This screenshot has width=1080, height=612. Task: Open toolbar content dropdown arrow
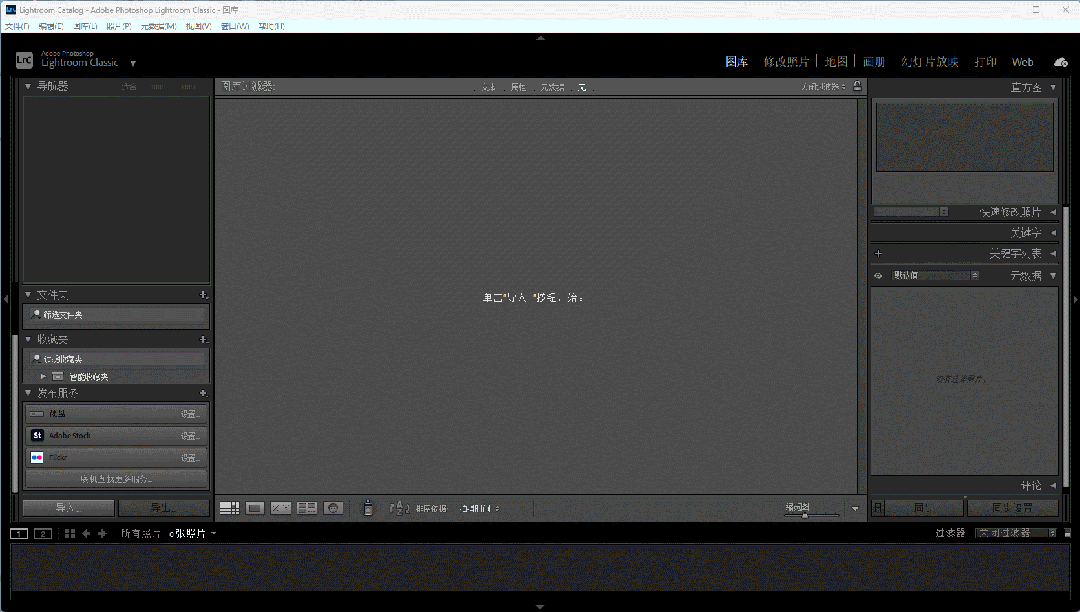(855, 509)
